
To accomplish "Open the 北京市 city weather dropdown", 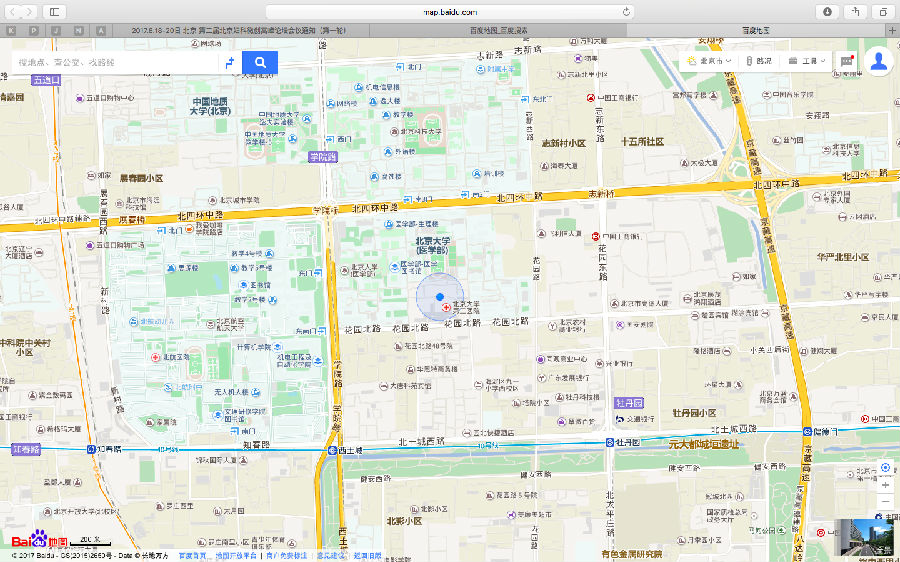I will coord(709,61).
